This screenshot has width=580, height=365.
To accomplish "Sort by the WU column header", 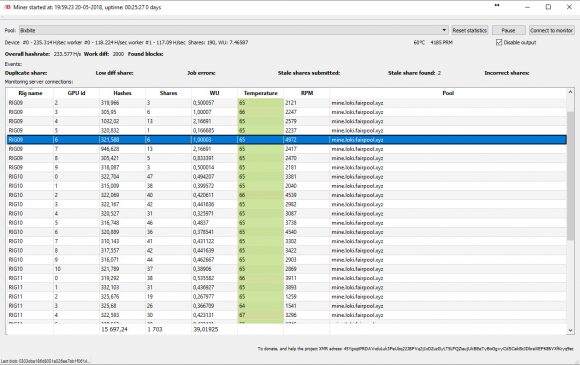I will click(214, 93).
